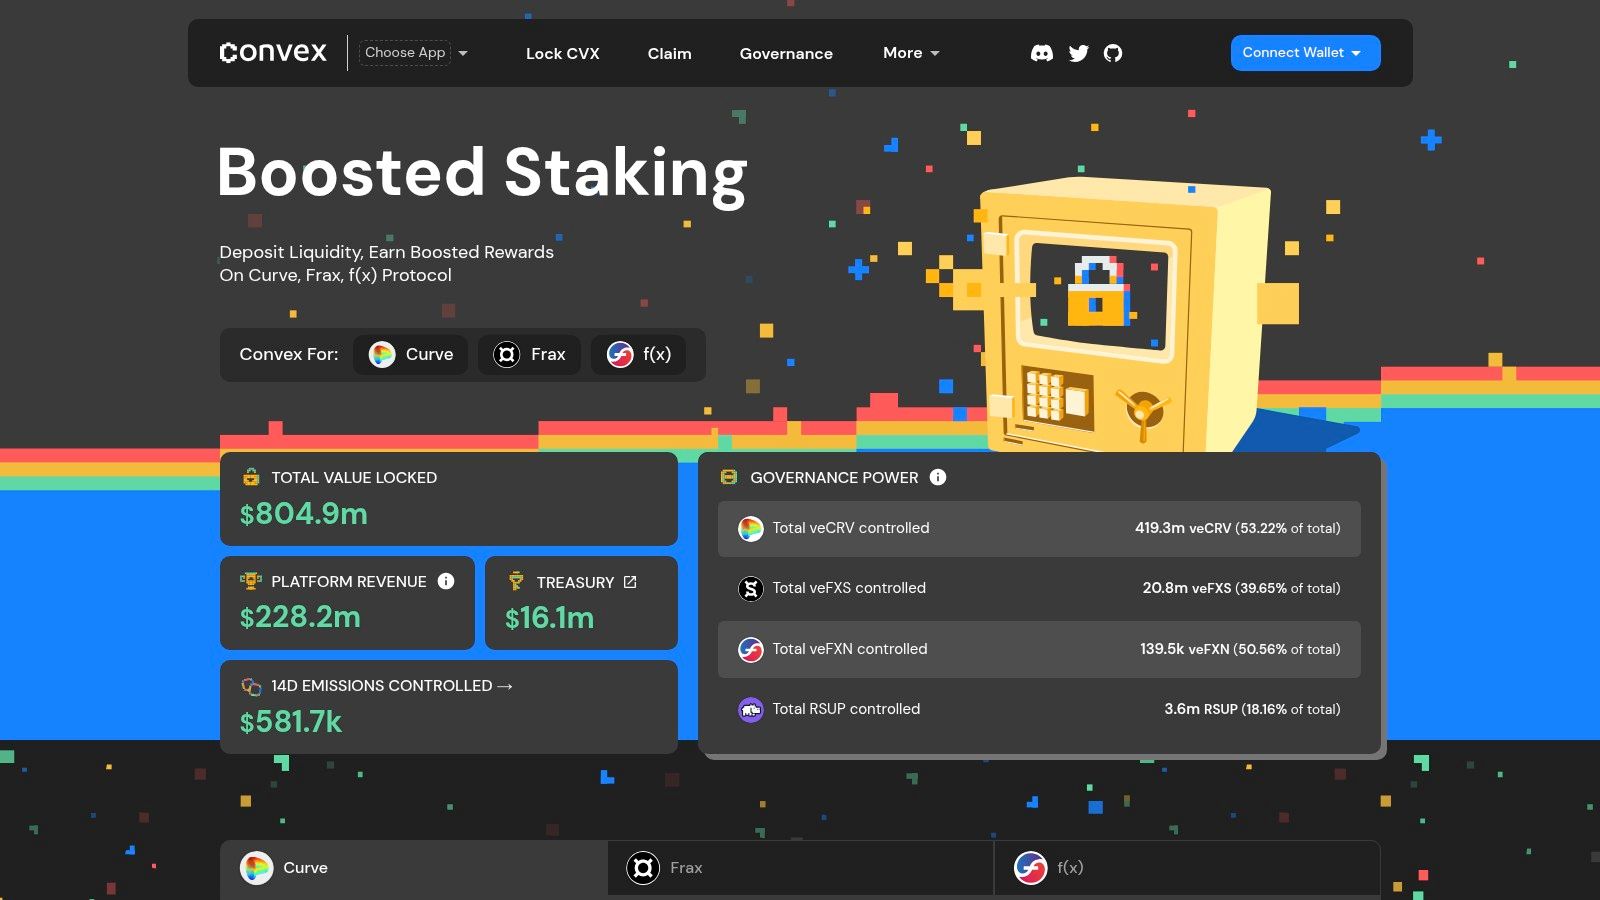Image resolution: width=1600 pixels, height=900 pixels.
Task: Open the Discord link icon
Action: tap(1042, 53)
